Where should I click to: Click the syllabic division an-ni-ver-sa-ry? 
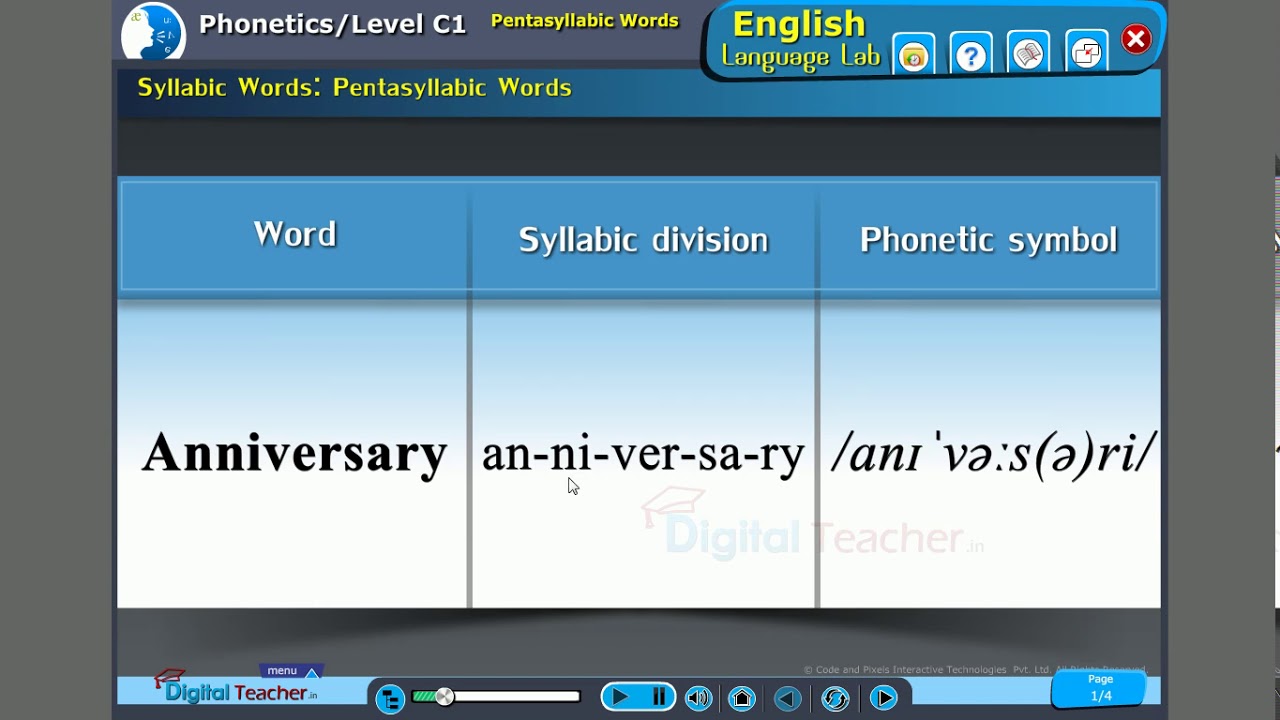tap(643, 454)
